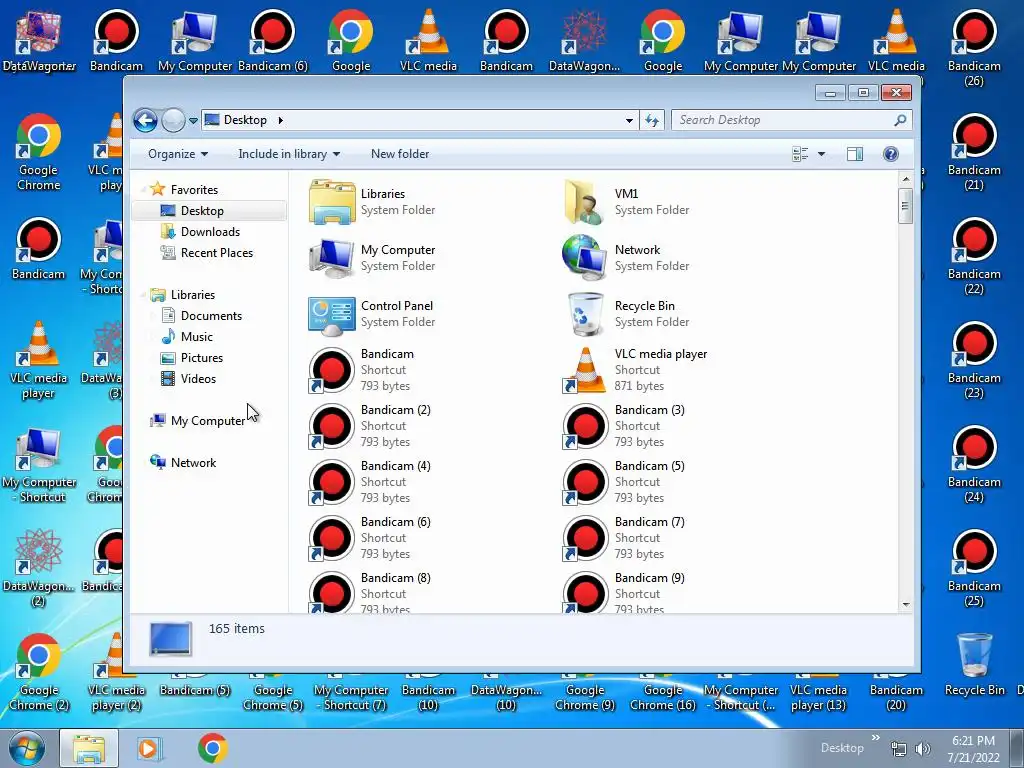Select Bandicam (26) desktop icon
The image size is (1024, 768).
(x=974, y=47)
